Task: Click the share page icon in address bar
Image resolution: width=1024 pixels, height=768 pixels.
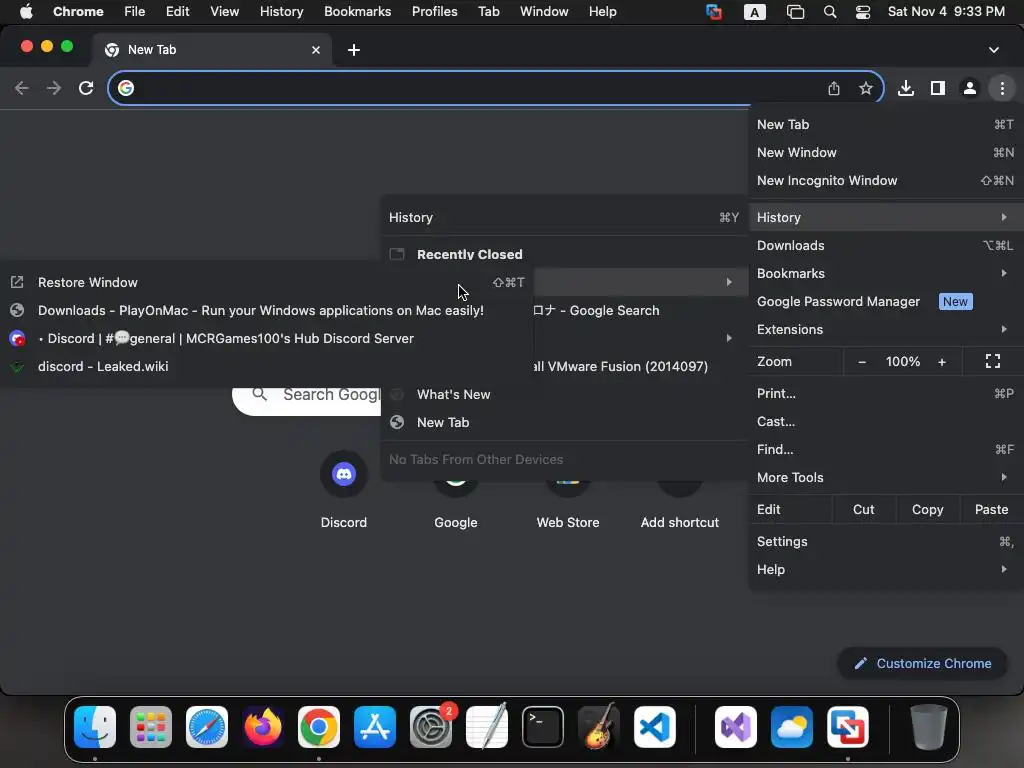Action: click(x=834, y=88)
